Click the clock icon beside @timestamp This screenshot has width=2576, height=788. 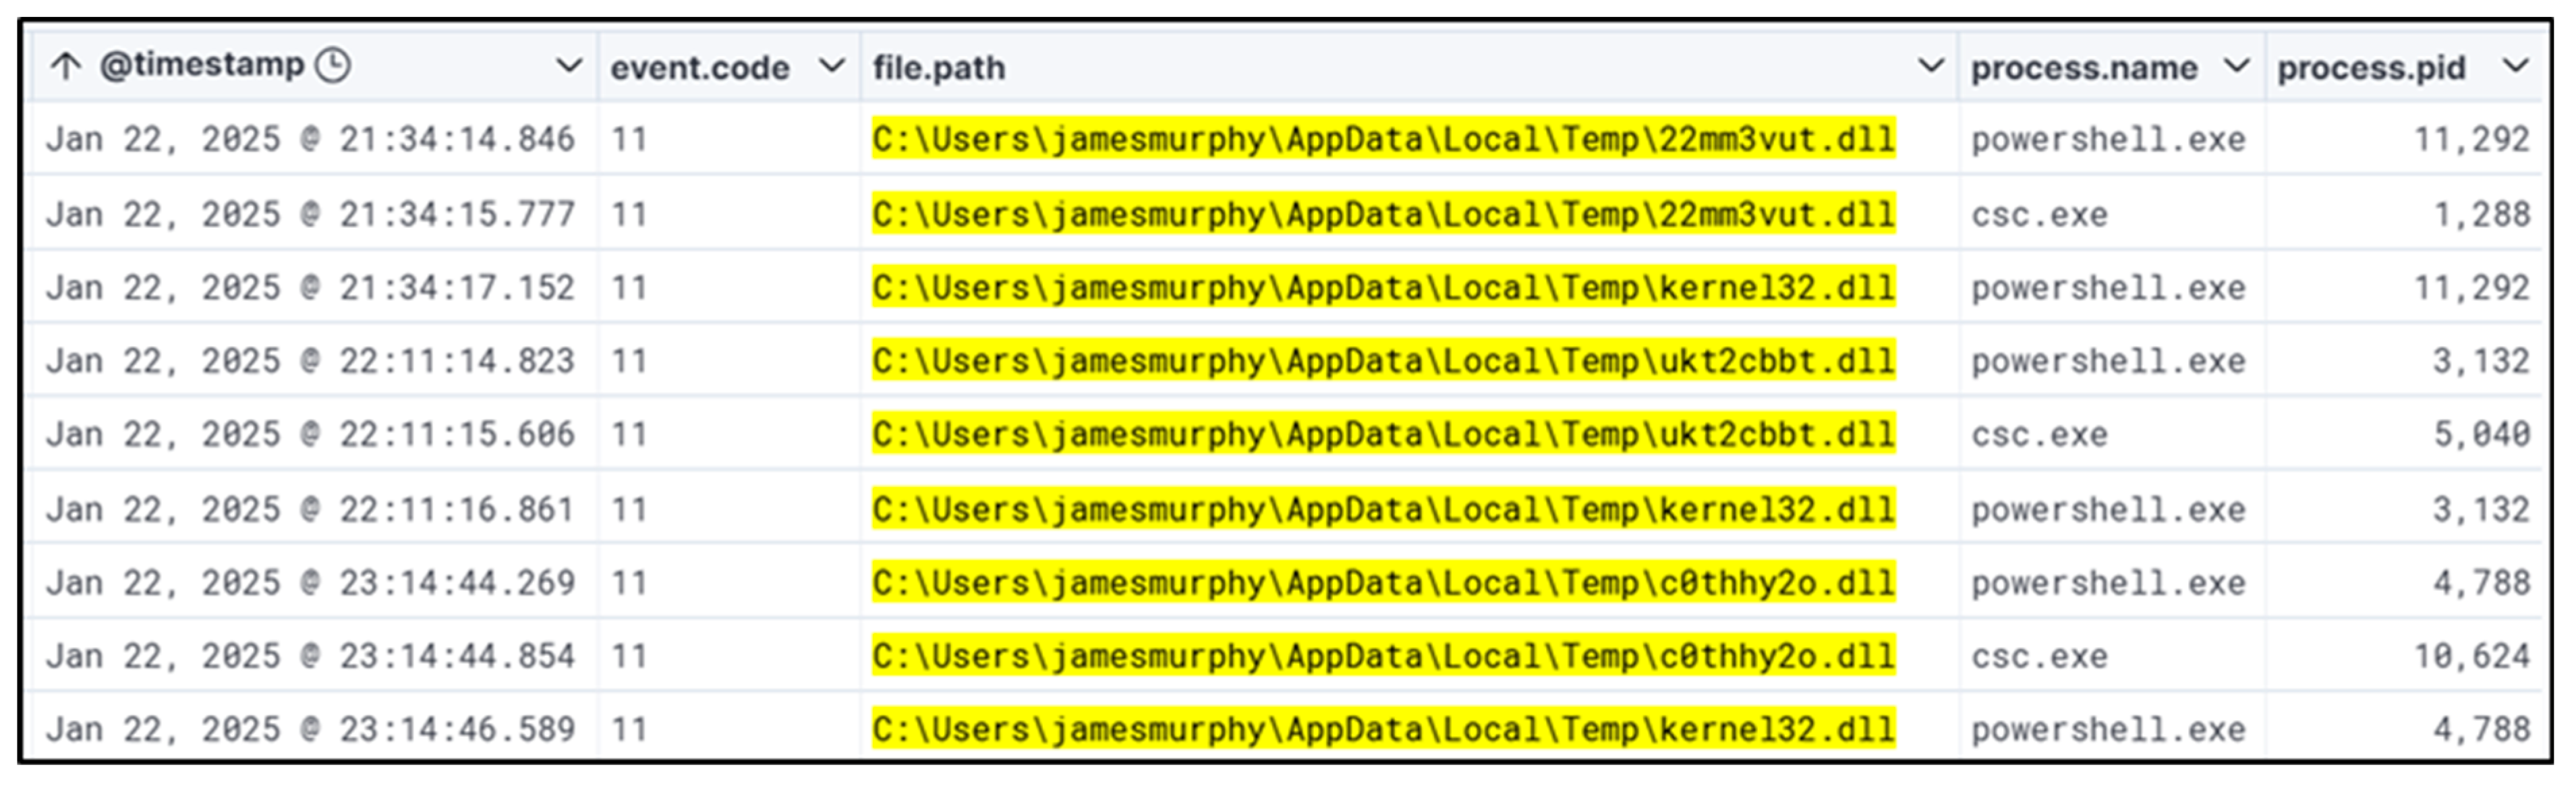click(x=333, y=66)
